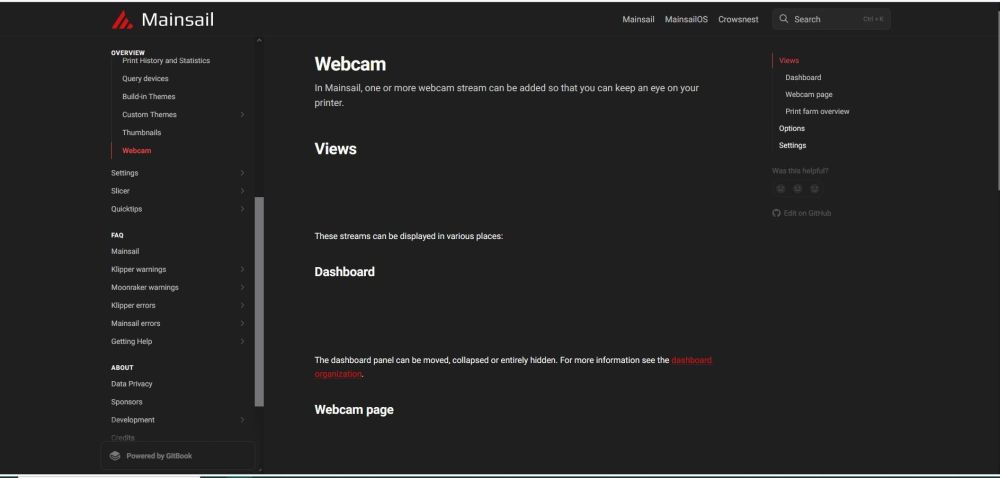Expand the Slicer sidebar section
This screenshot has height=478, width=1000.
pos(242,191)
